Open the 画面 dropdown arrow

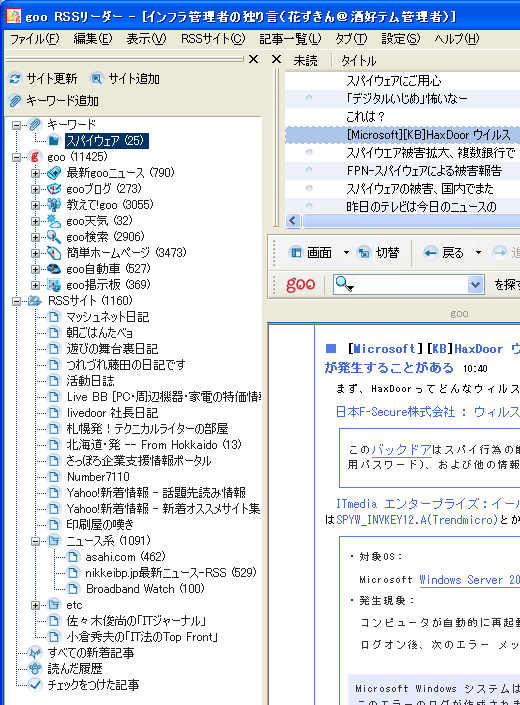click(346, 253)
